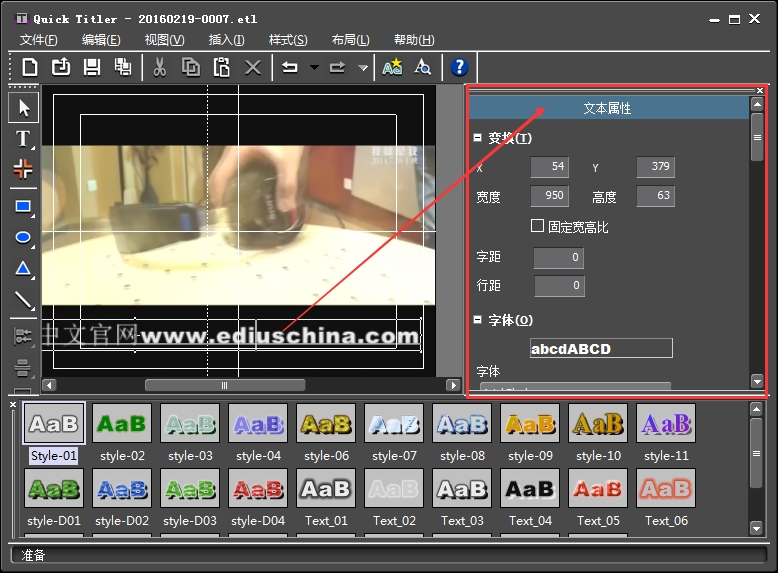This screenshot has width=778, height=573.
Task: Click the preview horizontal scrollbar thumb
Action: click(224, 385)
